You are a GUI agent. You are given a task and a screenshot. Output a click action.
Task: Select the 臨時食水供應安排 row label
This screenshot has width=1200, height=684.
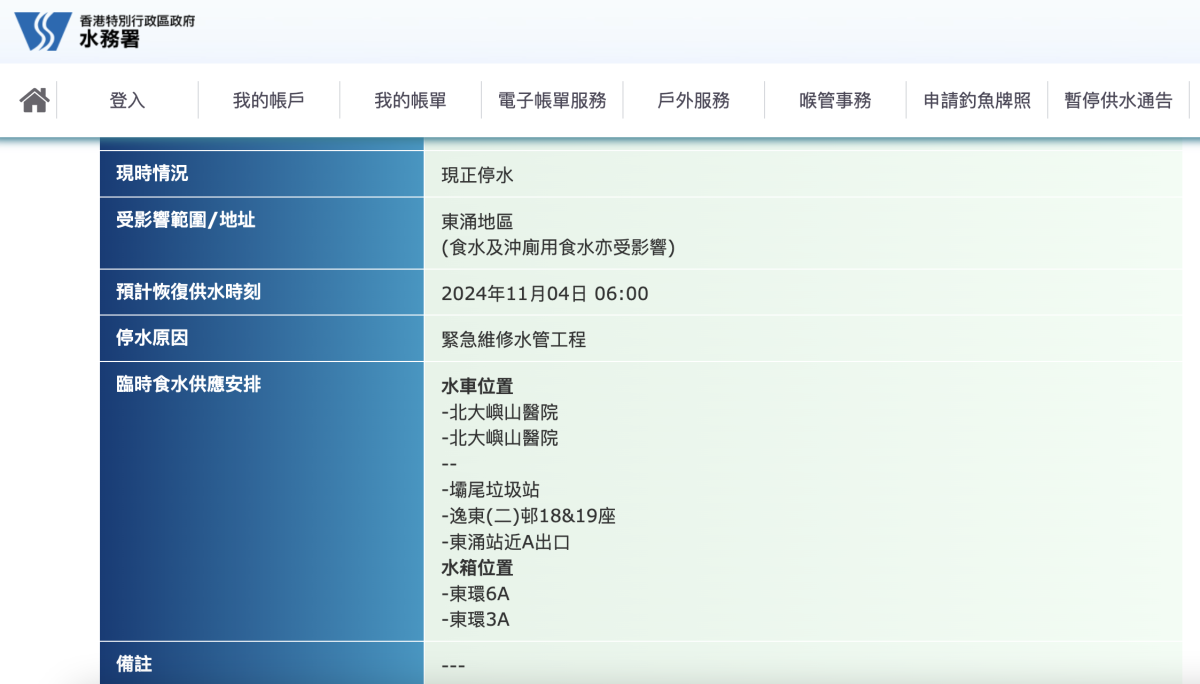click(x=189, y=384)
